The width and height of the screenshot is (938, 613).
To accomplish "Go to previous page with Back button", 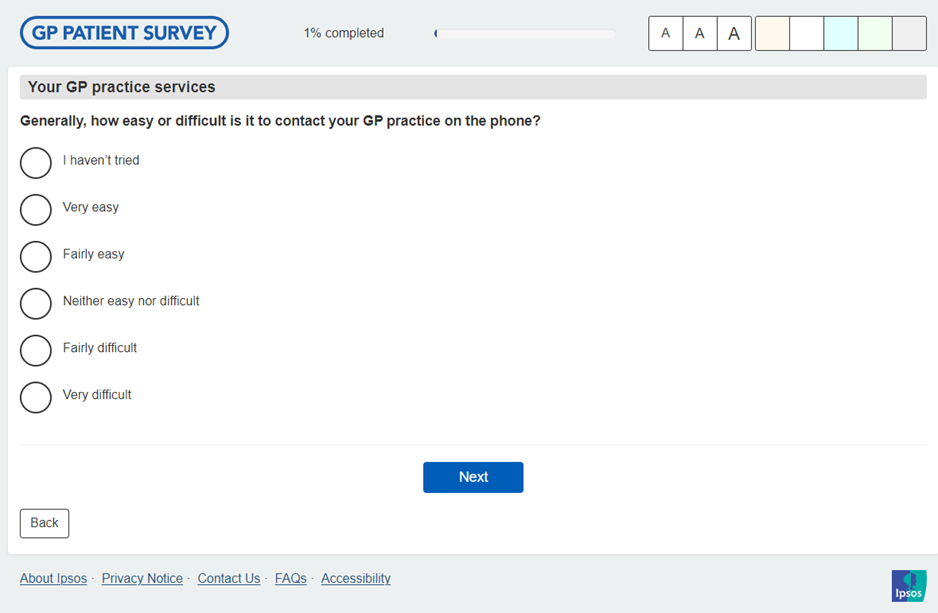I will (44, 523).
